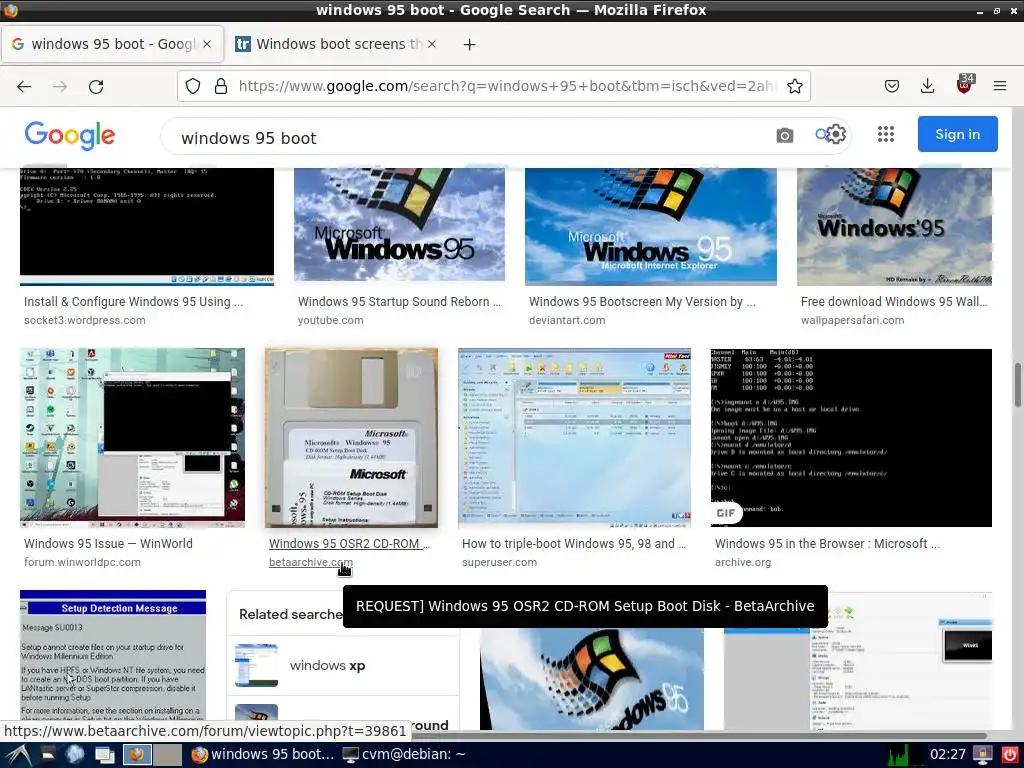This screenshot has width=1024, height=768.
Task: Switch to 'Windows boot screens' tab
Action: 337,44
